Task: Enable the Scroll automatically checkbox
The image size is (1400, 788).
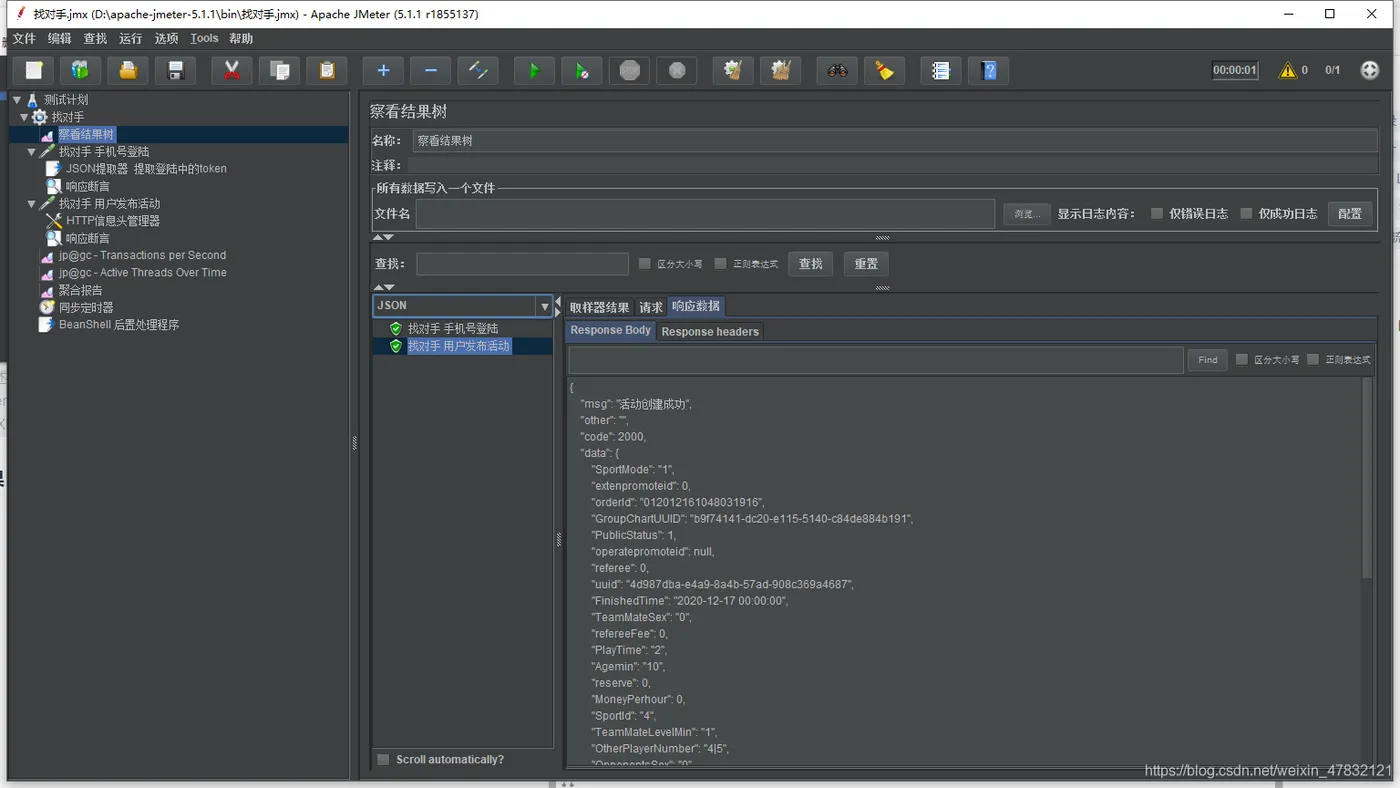Action: [383, 760]
